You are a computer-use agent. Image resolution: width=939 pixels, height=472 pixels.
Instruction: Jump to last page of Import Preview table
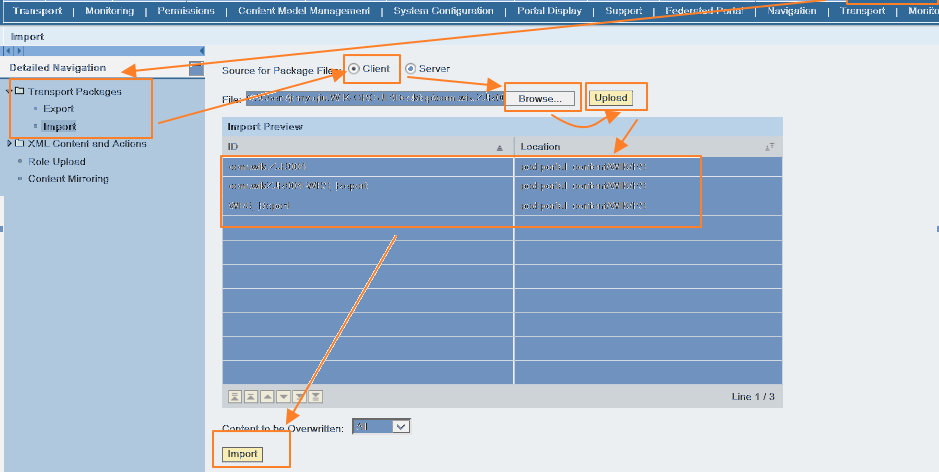tap(316, 397)
